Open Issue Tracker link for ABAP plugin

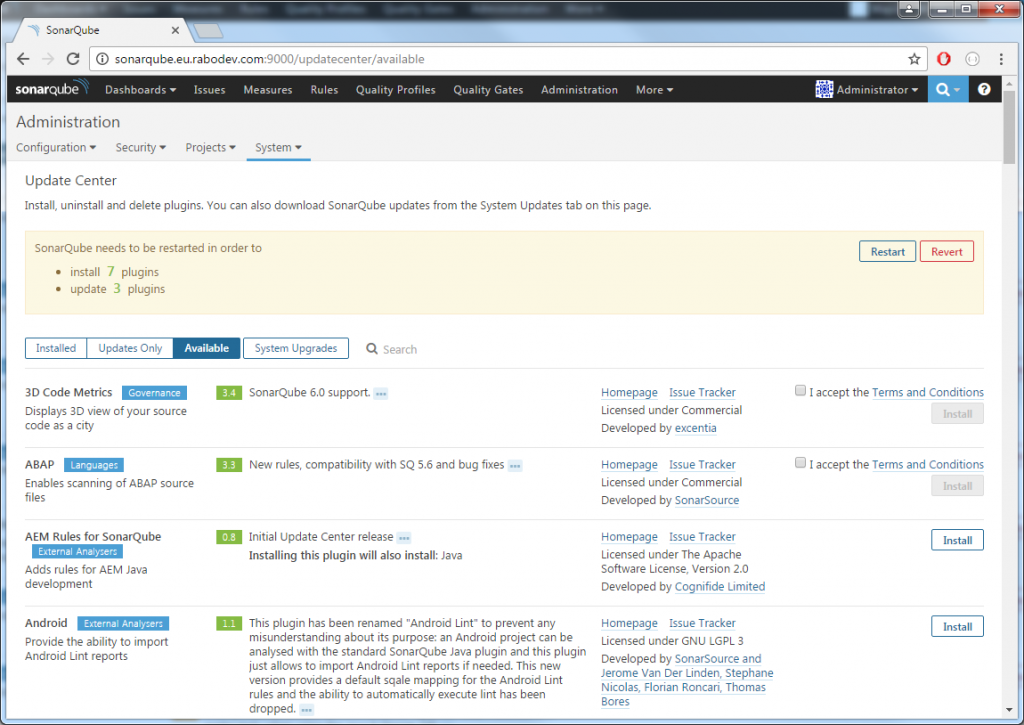click(x=702, y=465)
